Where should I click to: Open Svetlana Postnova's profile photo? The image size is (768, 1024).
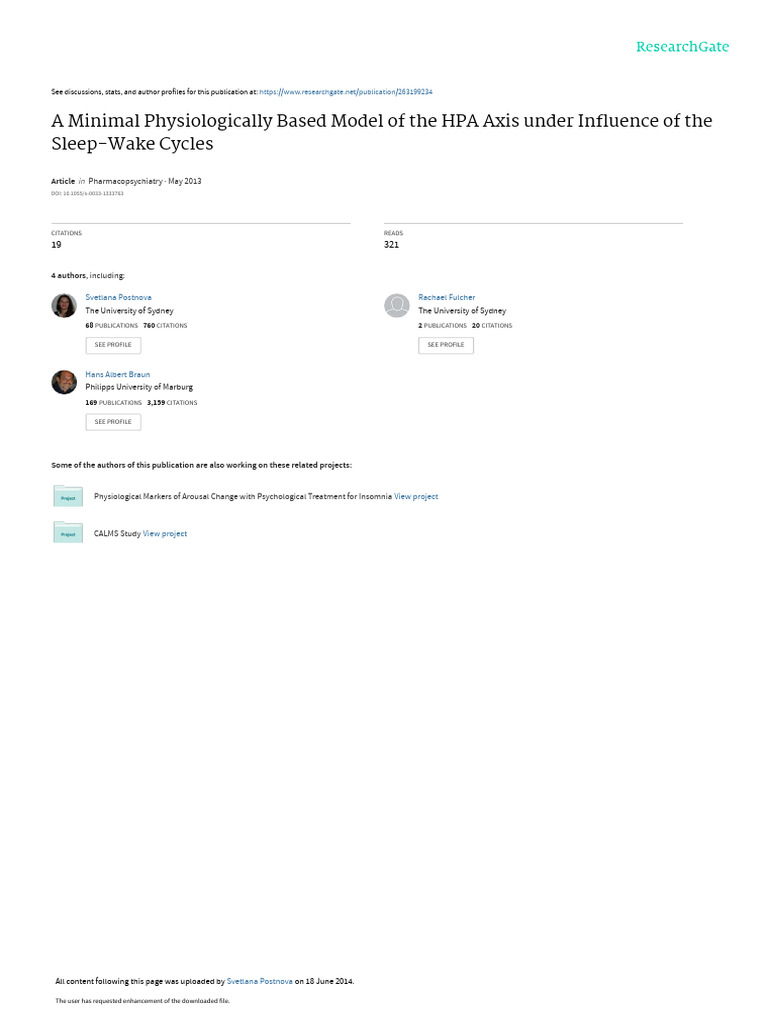[64, 305]
